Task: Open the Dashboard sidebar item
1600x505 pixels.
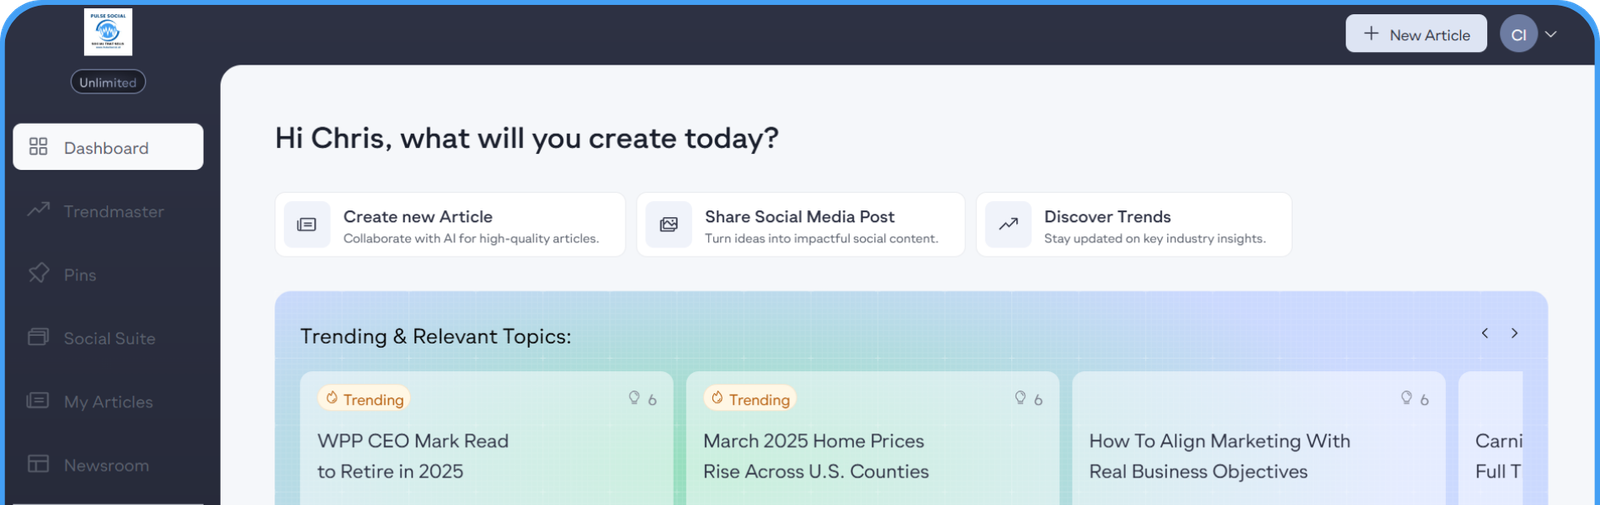Action: pos(108,147)
